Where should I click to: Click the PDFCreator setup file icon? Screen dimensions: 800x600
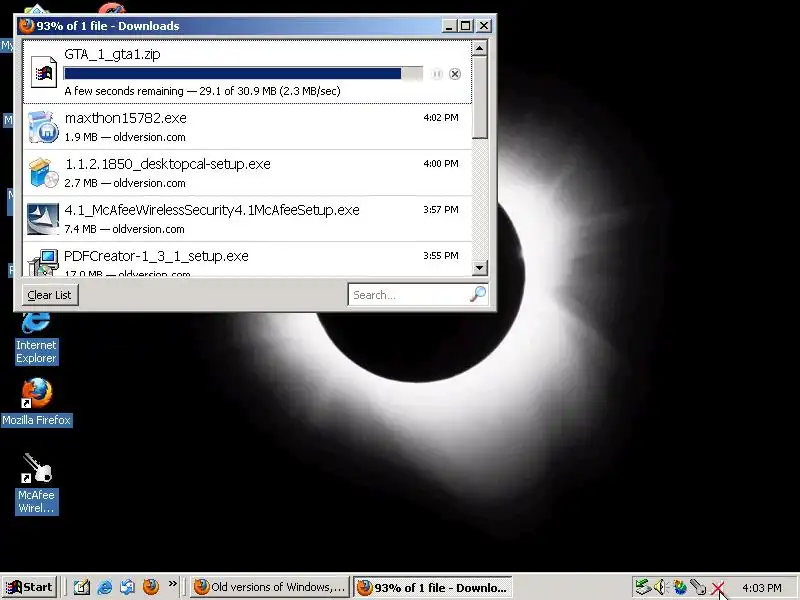coord(43,263)
